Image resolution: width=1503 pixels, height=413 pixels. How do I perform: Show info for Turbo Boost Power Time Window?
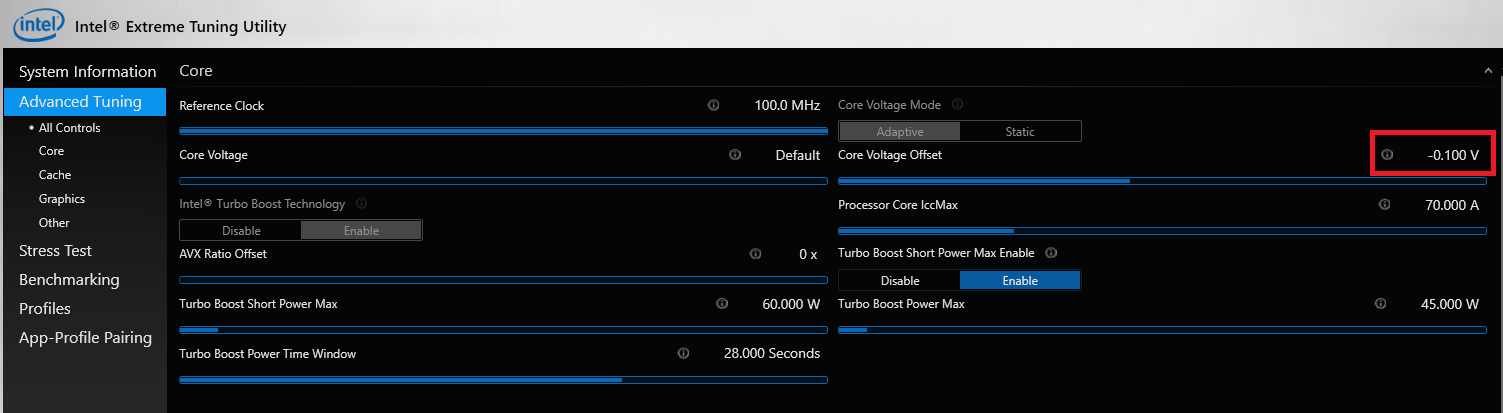click(683, 353)
